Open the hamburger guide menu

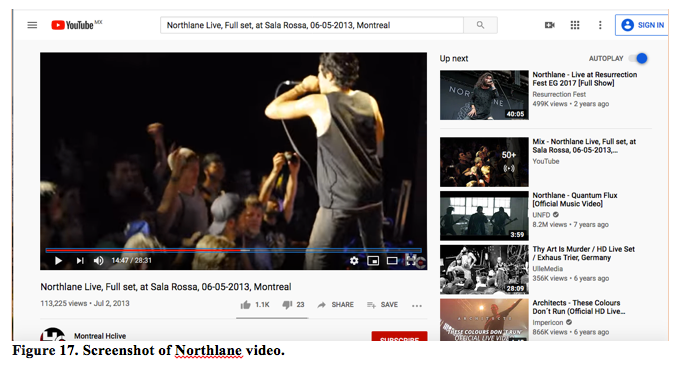tap(32, 25)
